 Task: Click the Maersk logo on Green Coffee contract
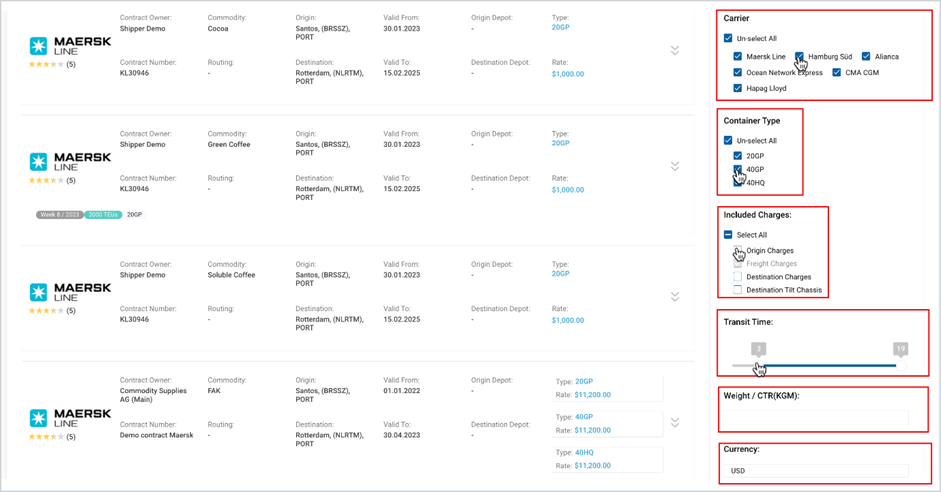point(70,161)
